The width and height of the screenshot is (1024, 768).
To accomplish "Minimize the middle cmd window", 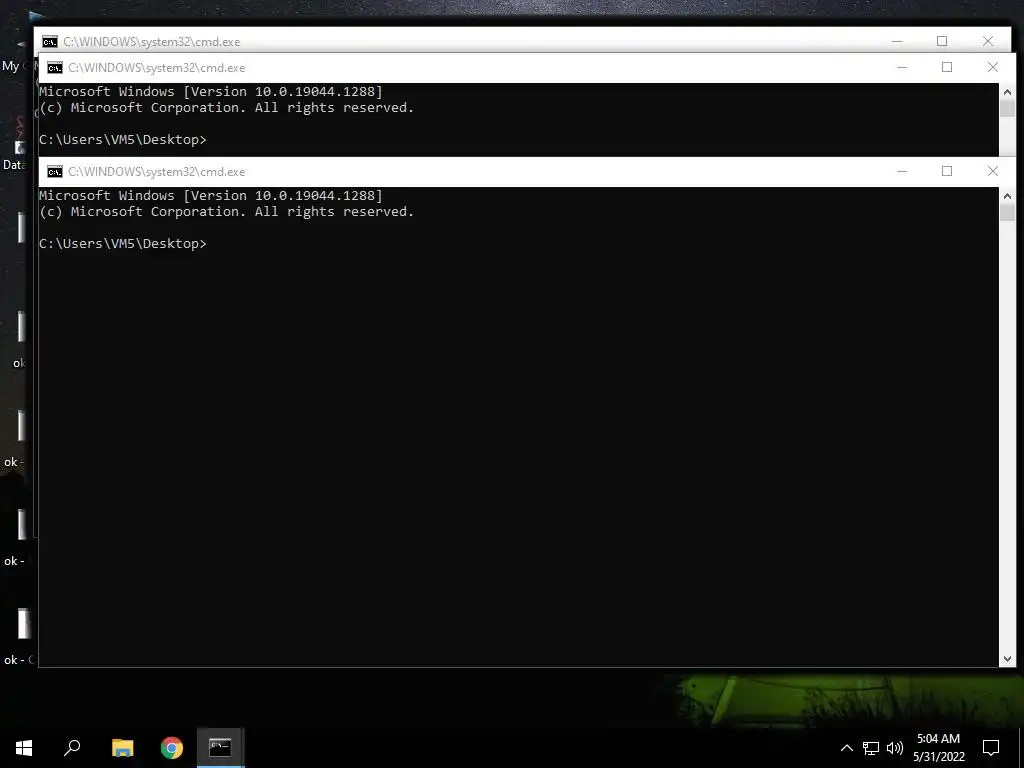I will coord(902,67).
